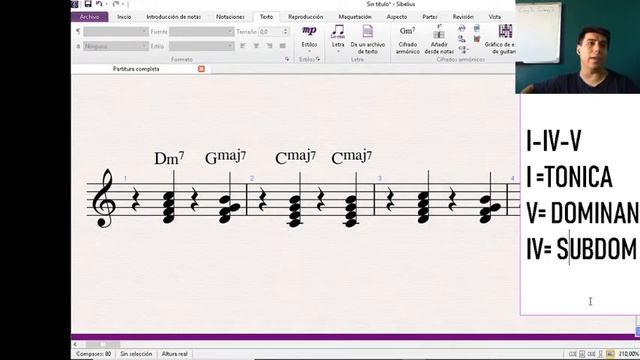Click the highlighted view icon in status bar
Image resolution: width=640 pixels, height=360 pixels.
tap(610, 354)
